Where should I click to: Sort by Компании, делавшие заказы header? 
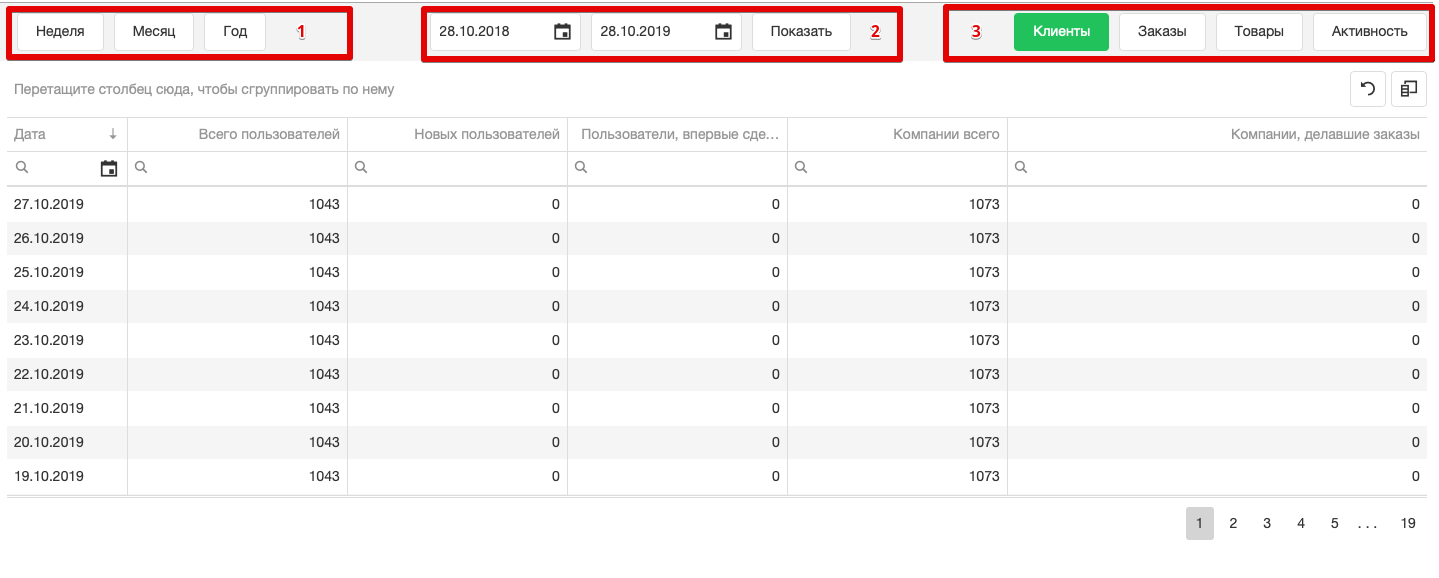(x=1324, y=134)
